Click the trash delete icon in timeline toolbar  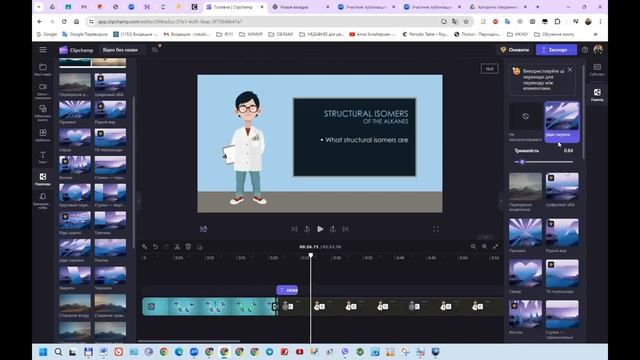(x=188, y=247)
